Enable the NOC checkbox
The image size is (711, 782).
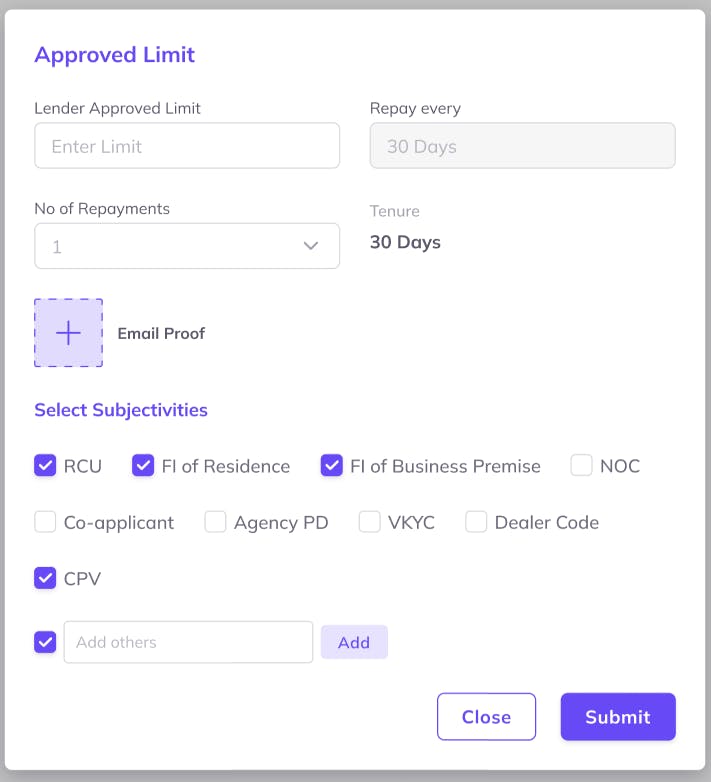[x=582, y=466]
